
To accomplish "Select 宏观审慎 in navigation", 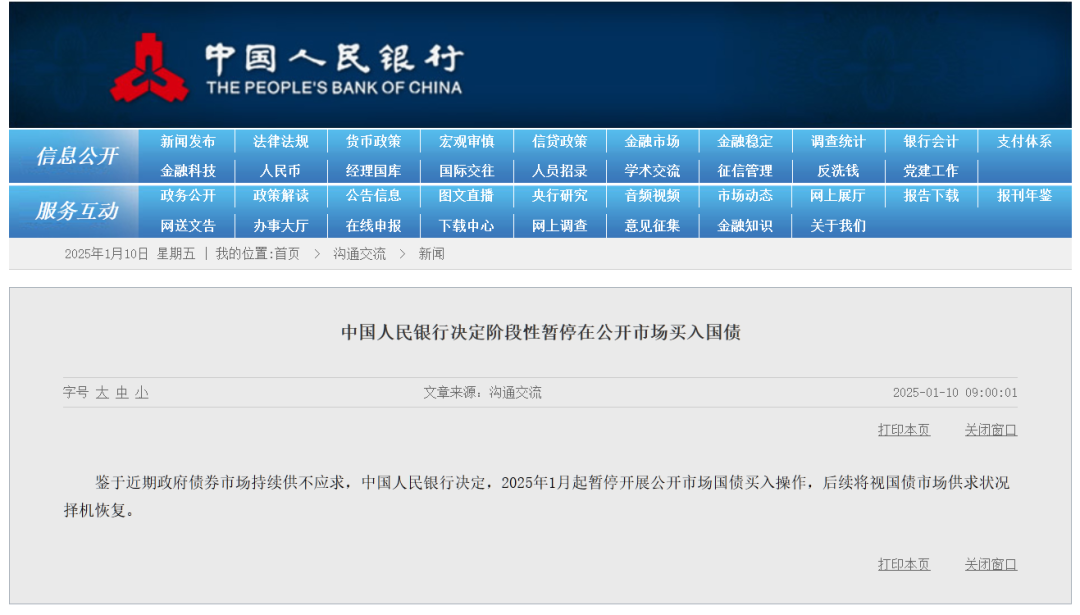I will pos(466,141).
